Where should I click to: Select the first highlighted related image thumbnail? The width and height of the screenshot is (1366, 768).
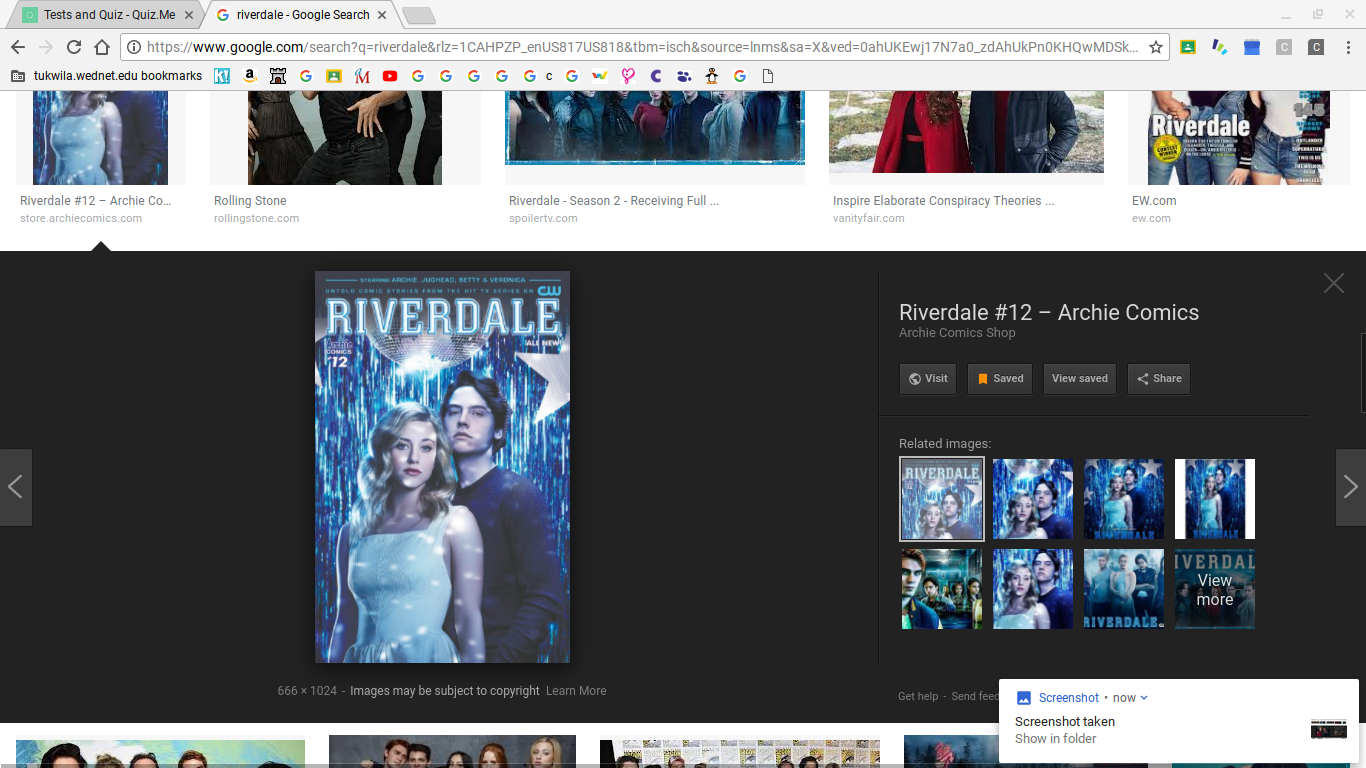942,499
